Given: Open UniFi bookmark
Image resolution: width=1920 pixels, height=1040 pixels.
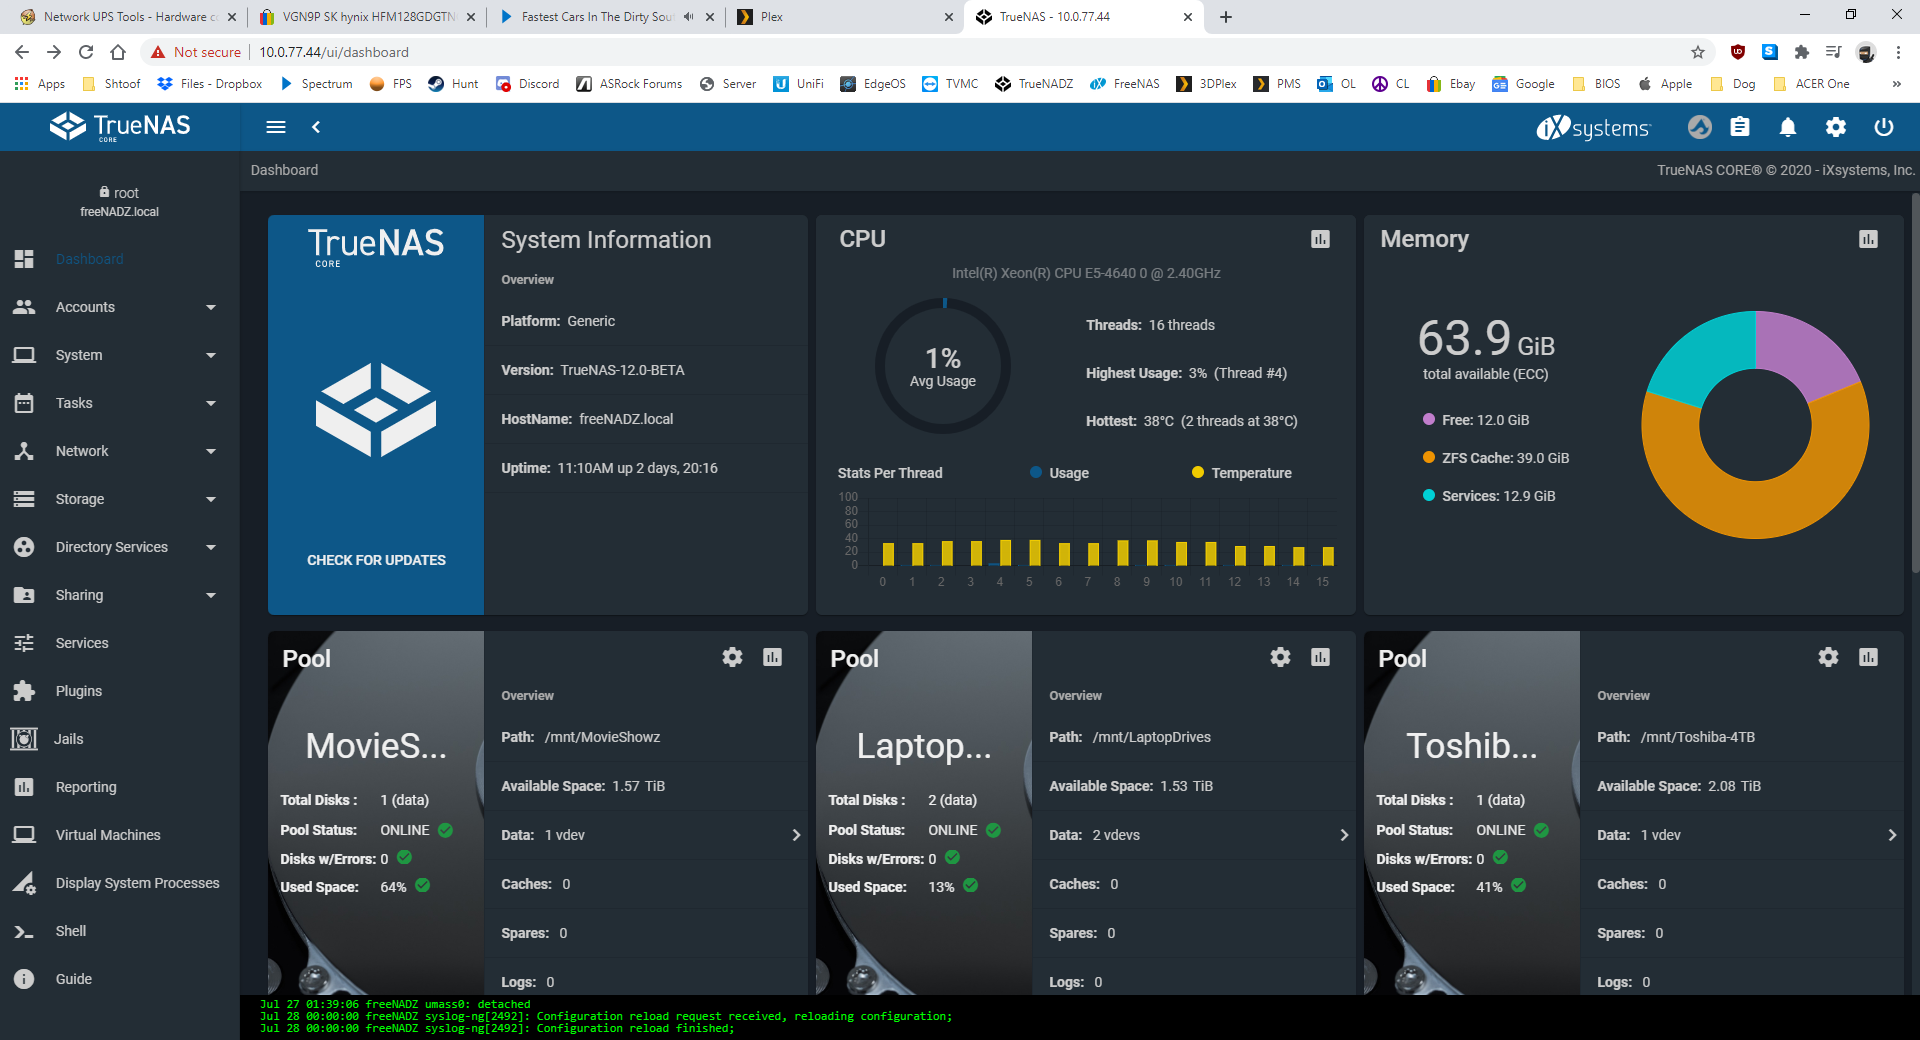Looking at the screenshot, I should click(x=798, y=84).
